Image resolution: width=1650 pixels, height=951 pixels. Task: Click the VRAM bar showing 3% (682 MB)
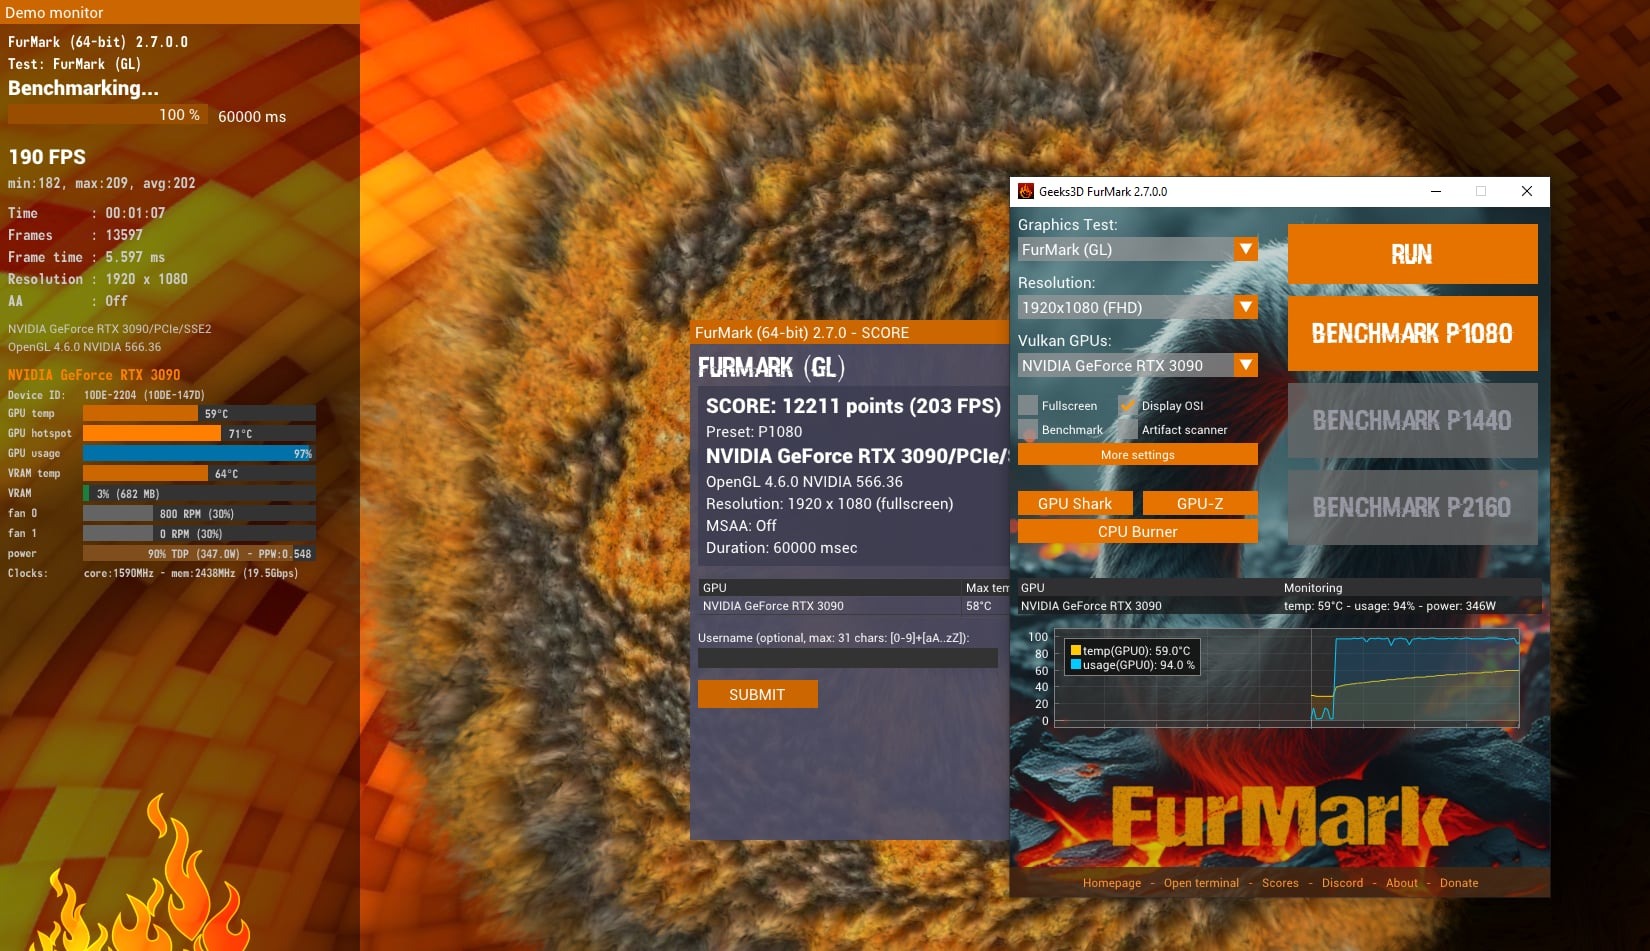coord(199,493)
